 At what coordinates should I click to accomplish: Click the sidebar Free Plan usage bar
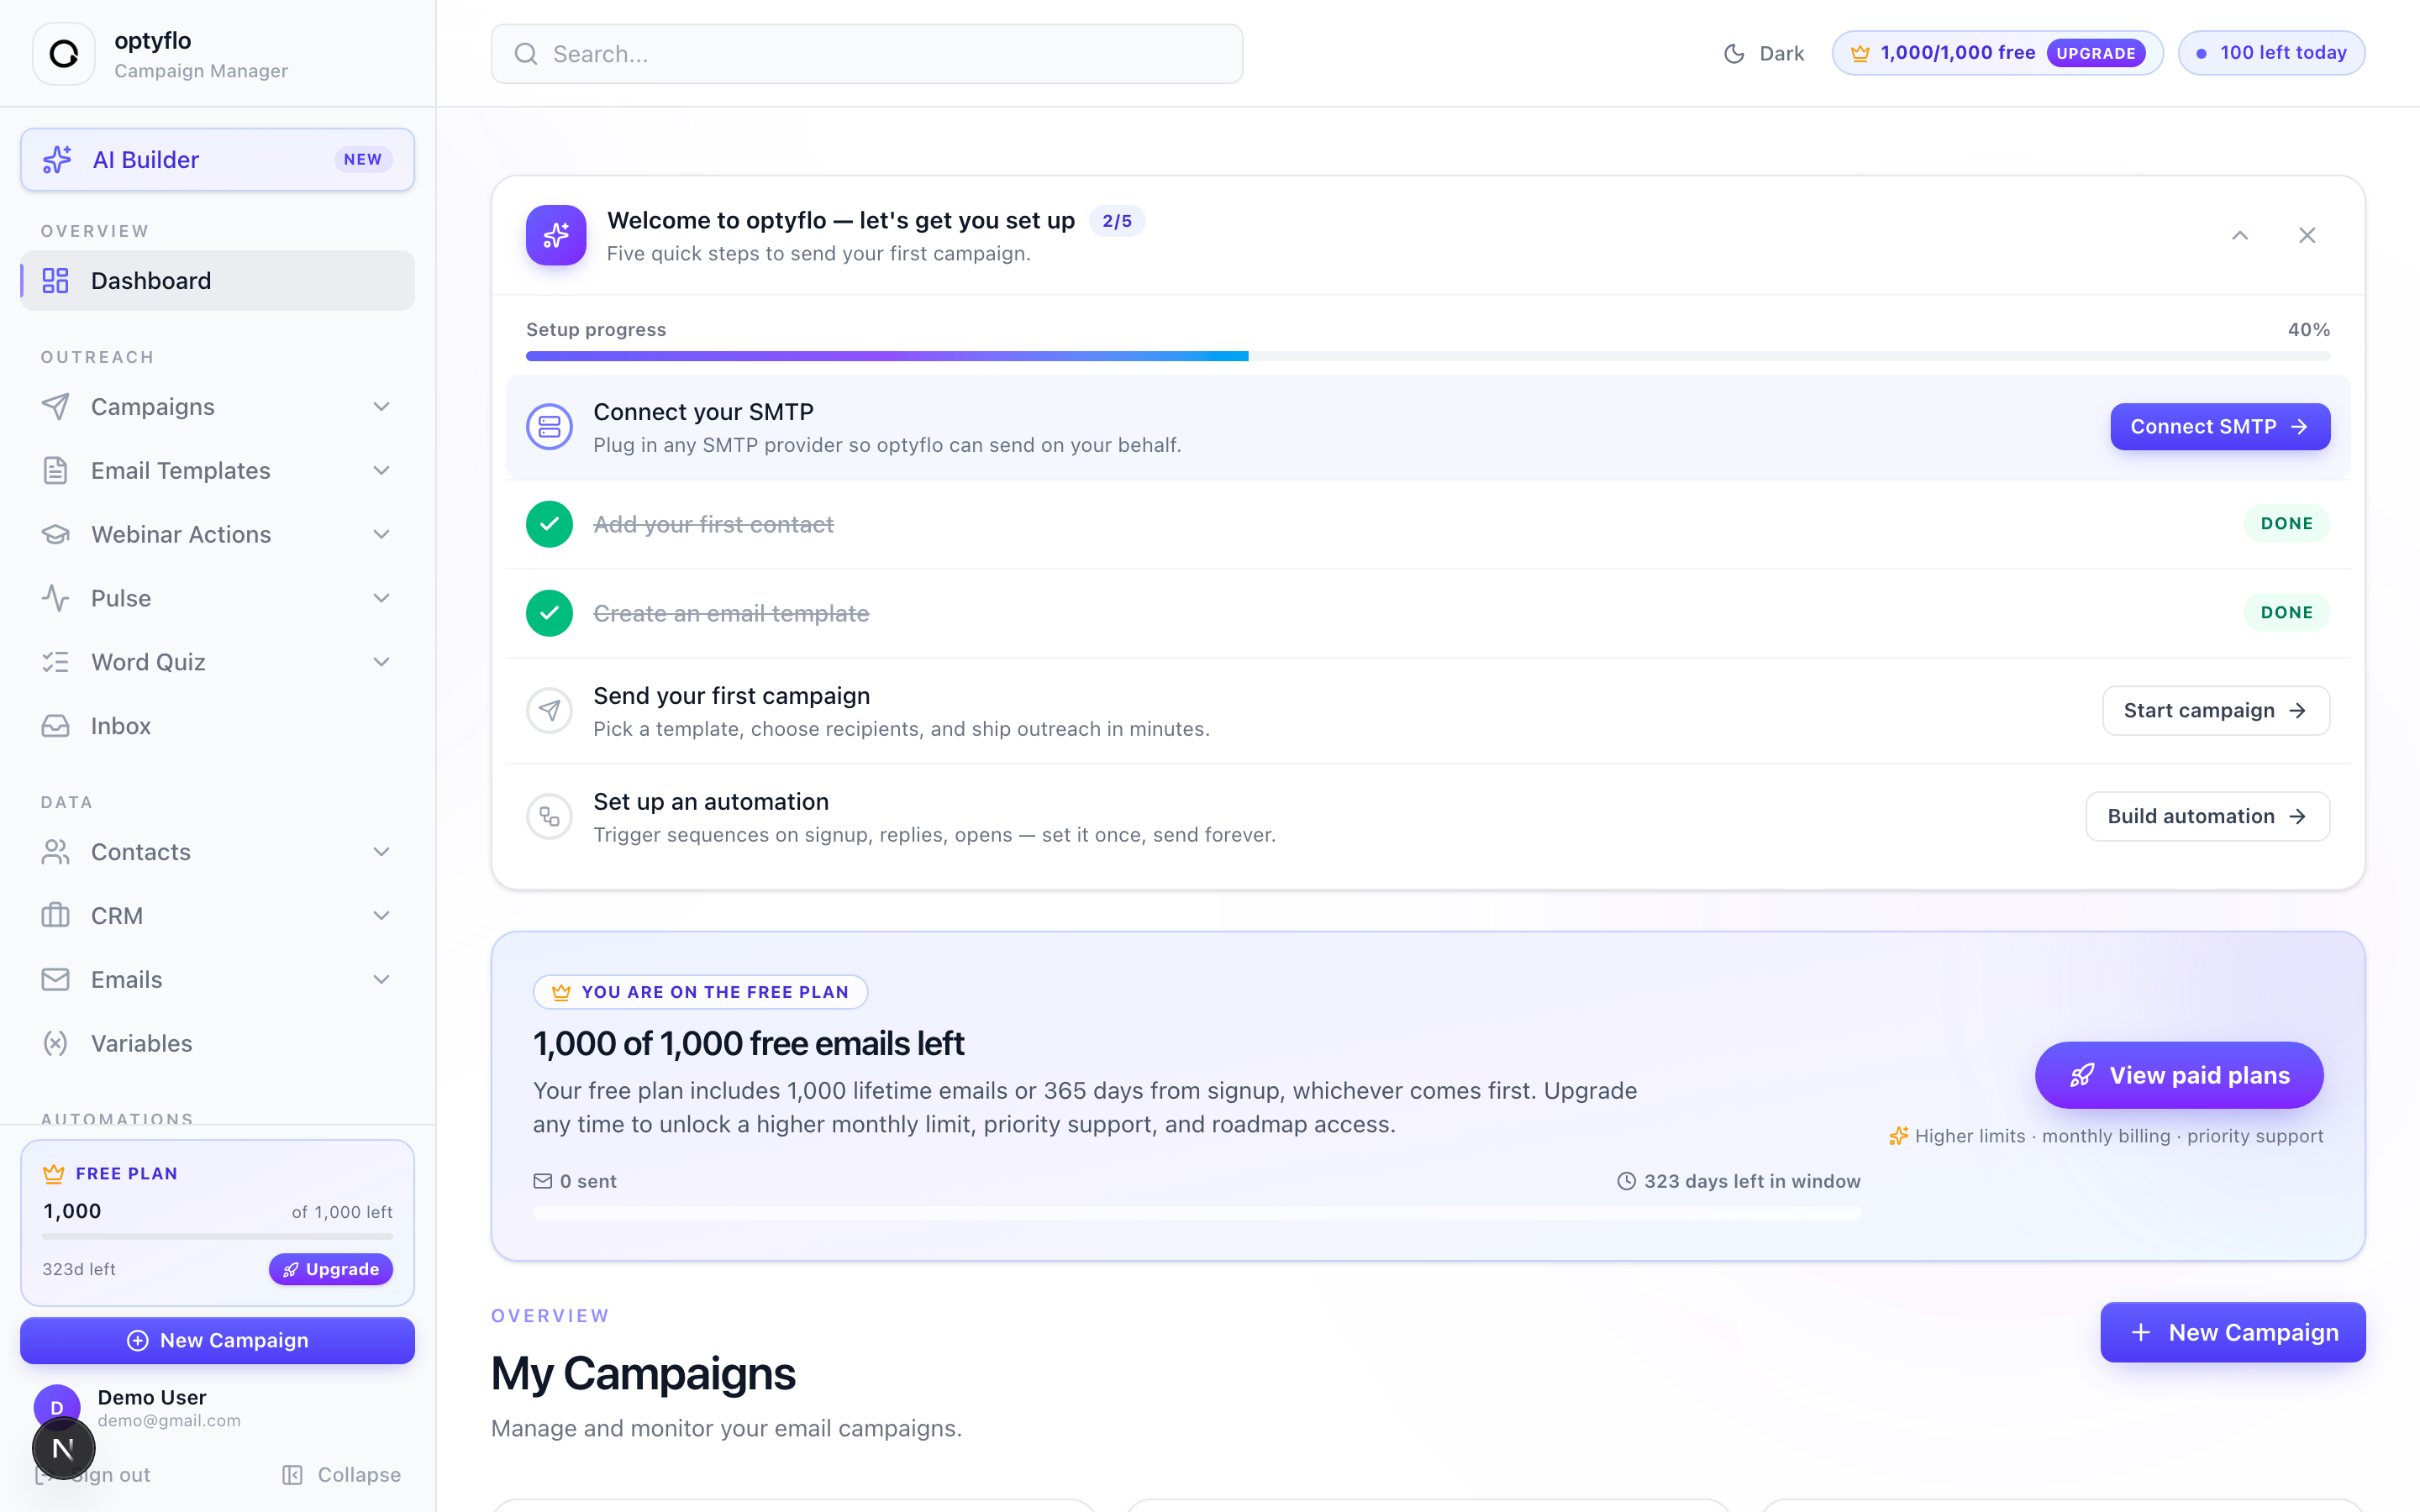[x=218, y=1237]
